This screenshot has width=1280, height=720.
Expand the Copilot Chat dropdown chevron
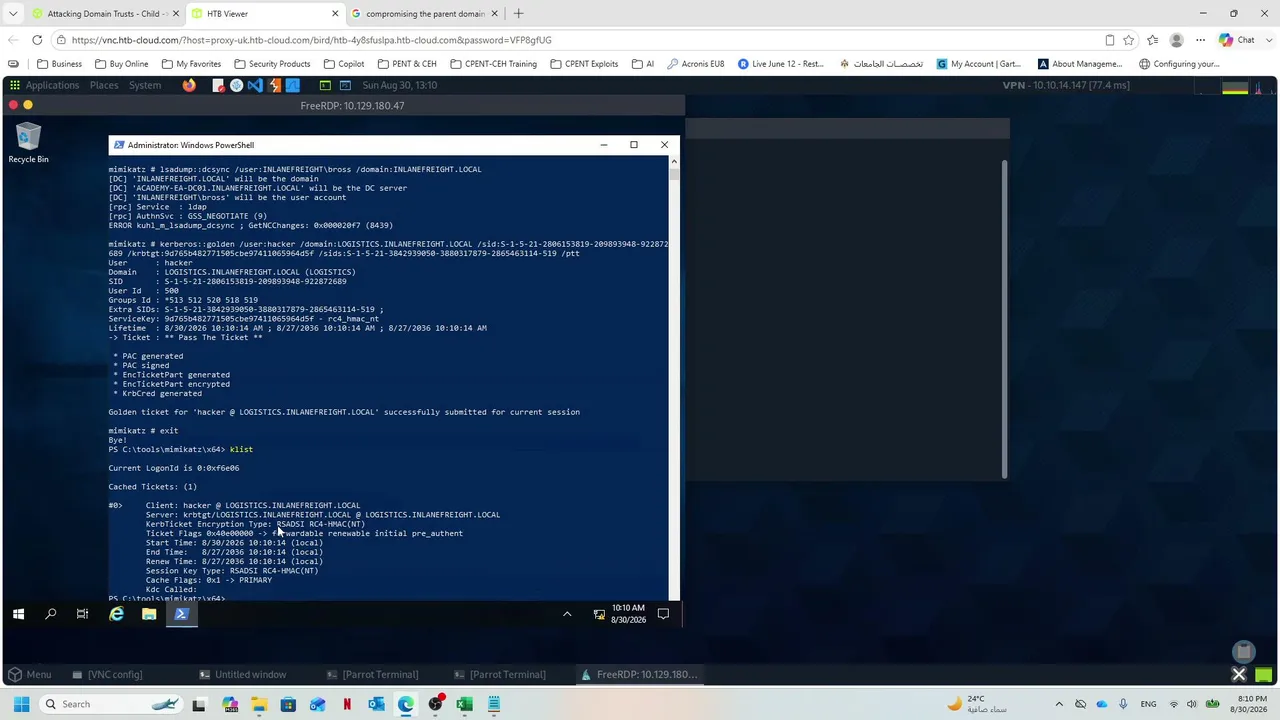click(x=1270, y=40)
